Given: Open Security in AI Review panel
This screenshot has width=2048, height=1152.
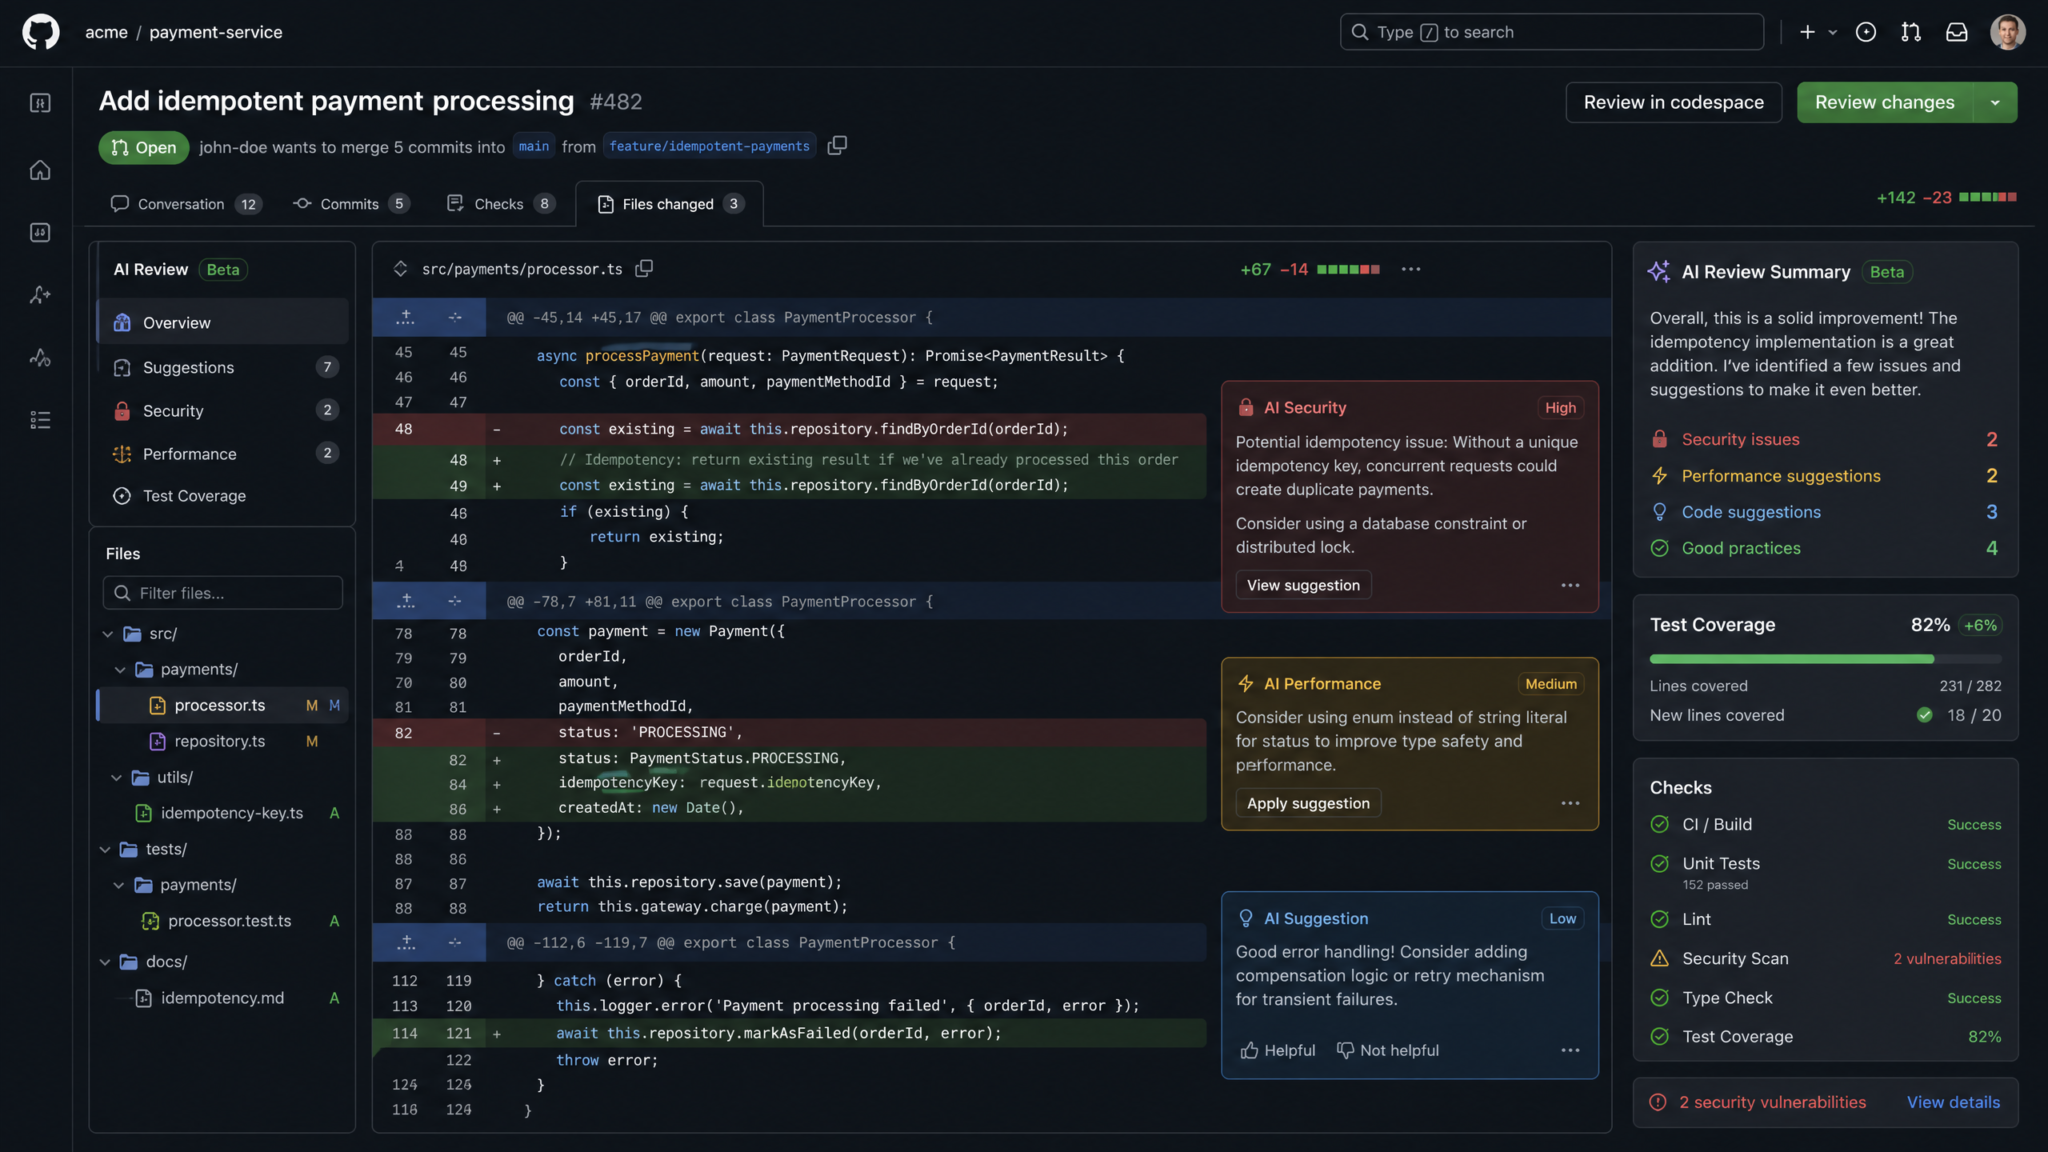Looking at the screenshot, I should [x=223, y=410].
